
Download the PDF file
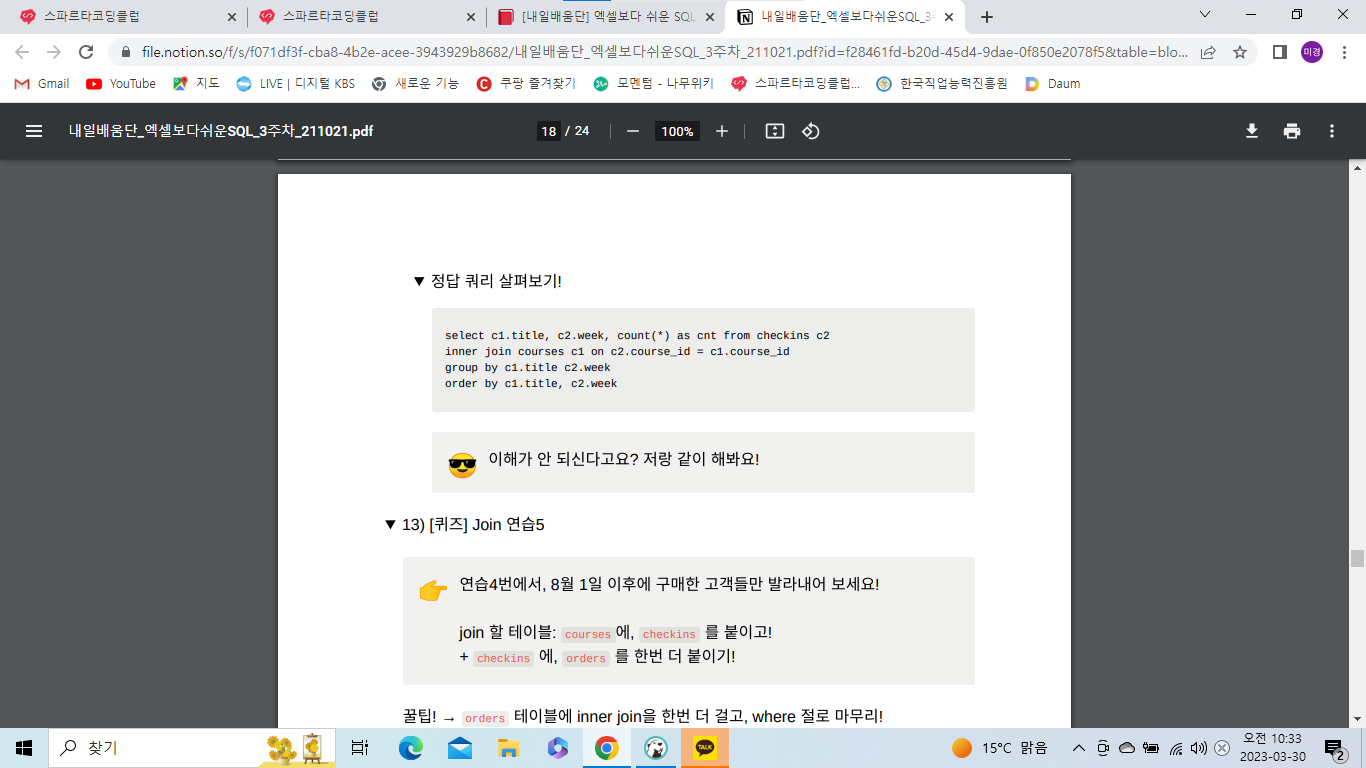pos(1251,131)
